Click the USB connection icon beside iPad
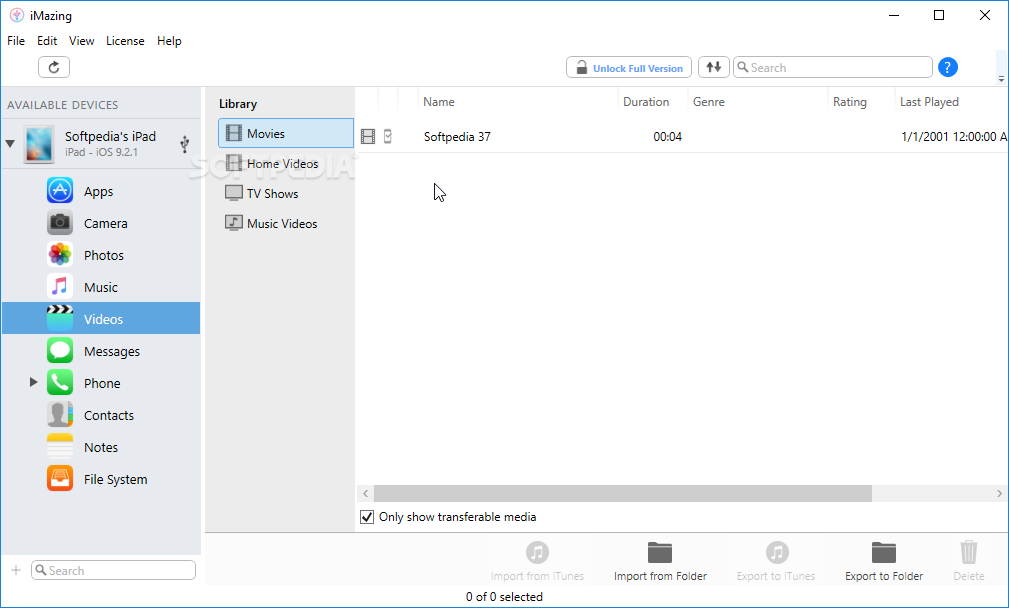Viewport: 1009px width, 608px height. pos(185,144)
